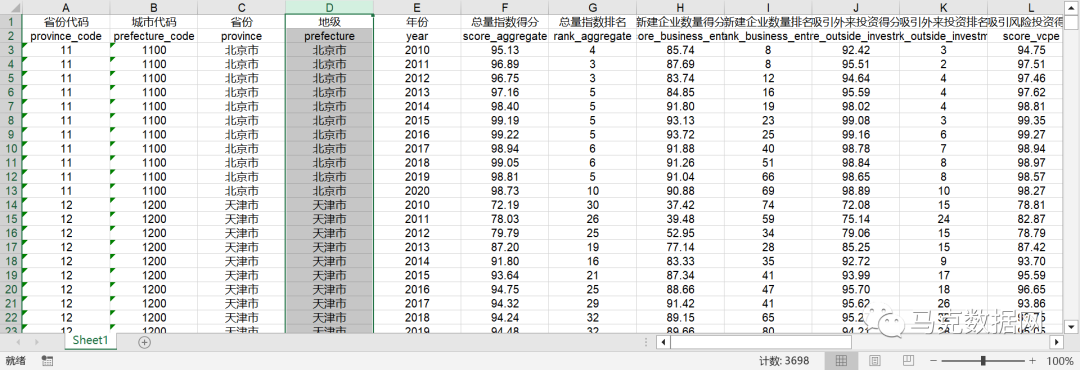The image size is (1080, 370).
Task: Click next sheet navigation arrow
Action: click(x=37, y=341)
